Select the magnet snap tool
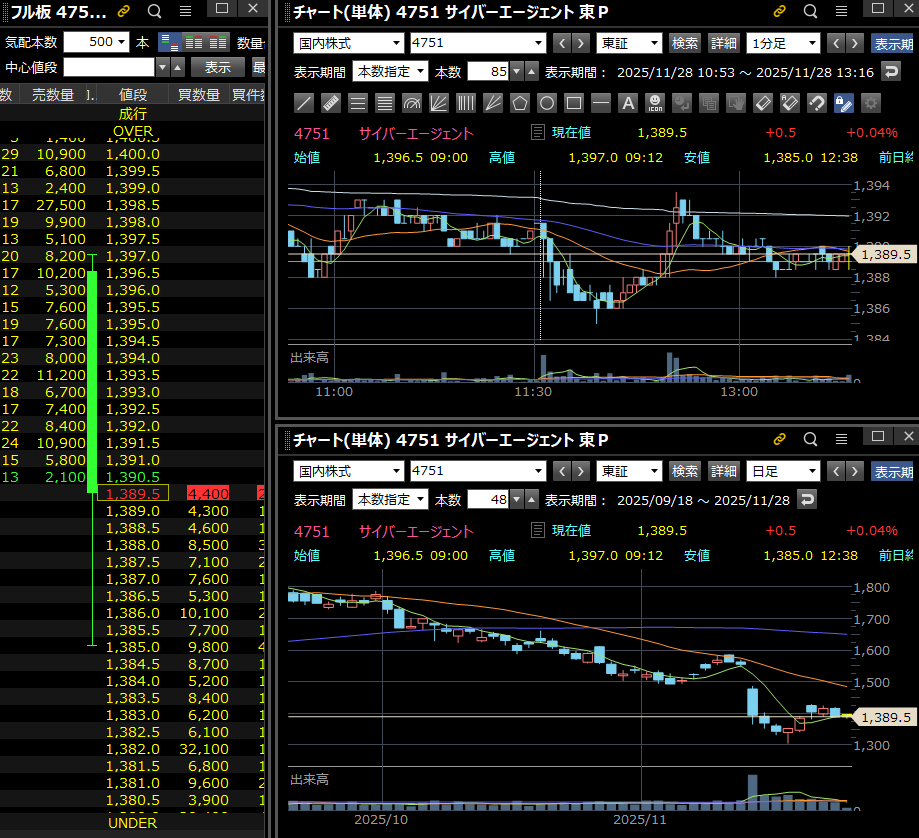Image resolution: width=919 pixels, height=838 pixels. click(x=817, y=103)
